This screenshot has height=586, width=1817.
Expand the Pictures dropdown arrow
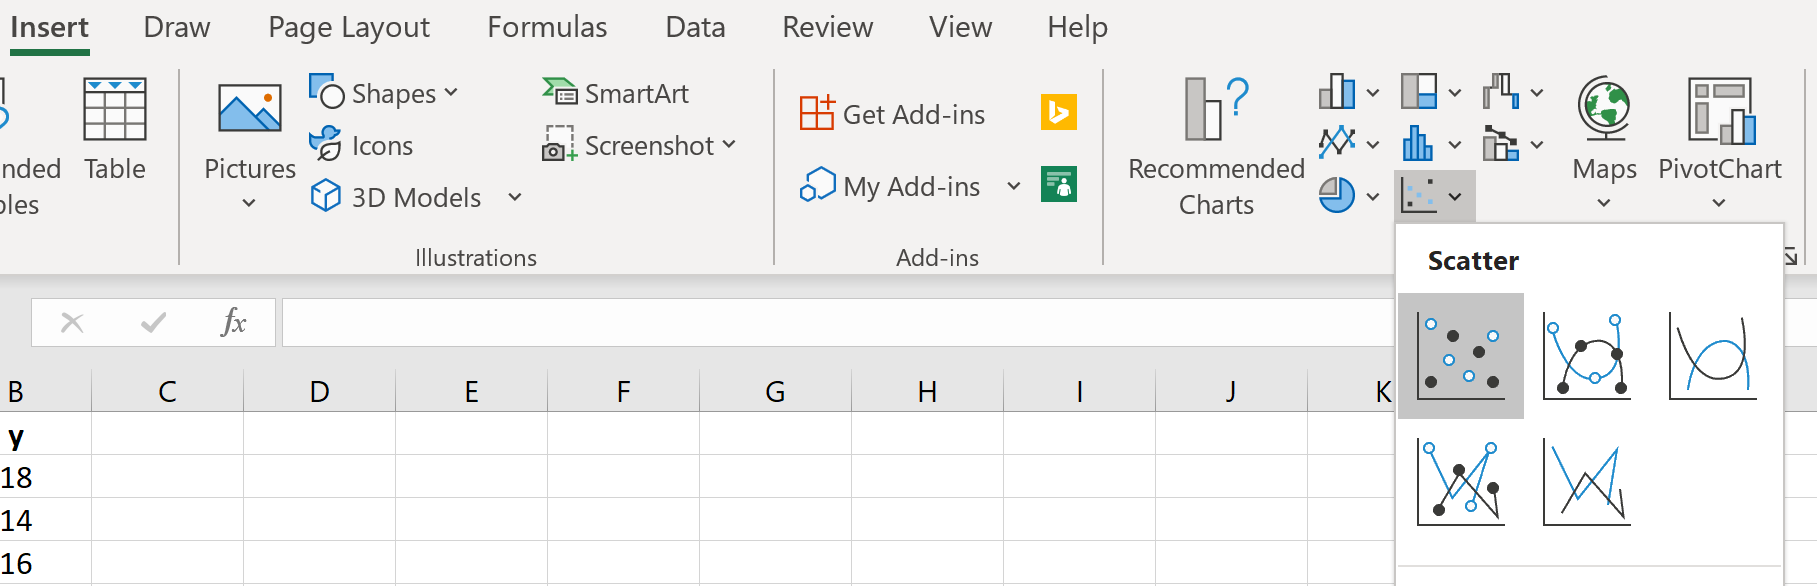coord(249,203)
